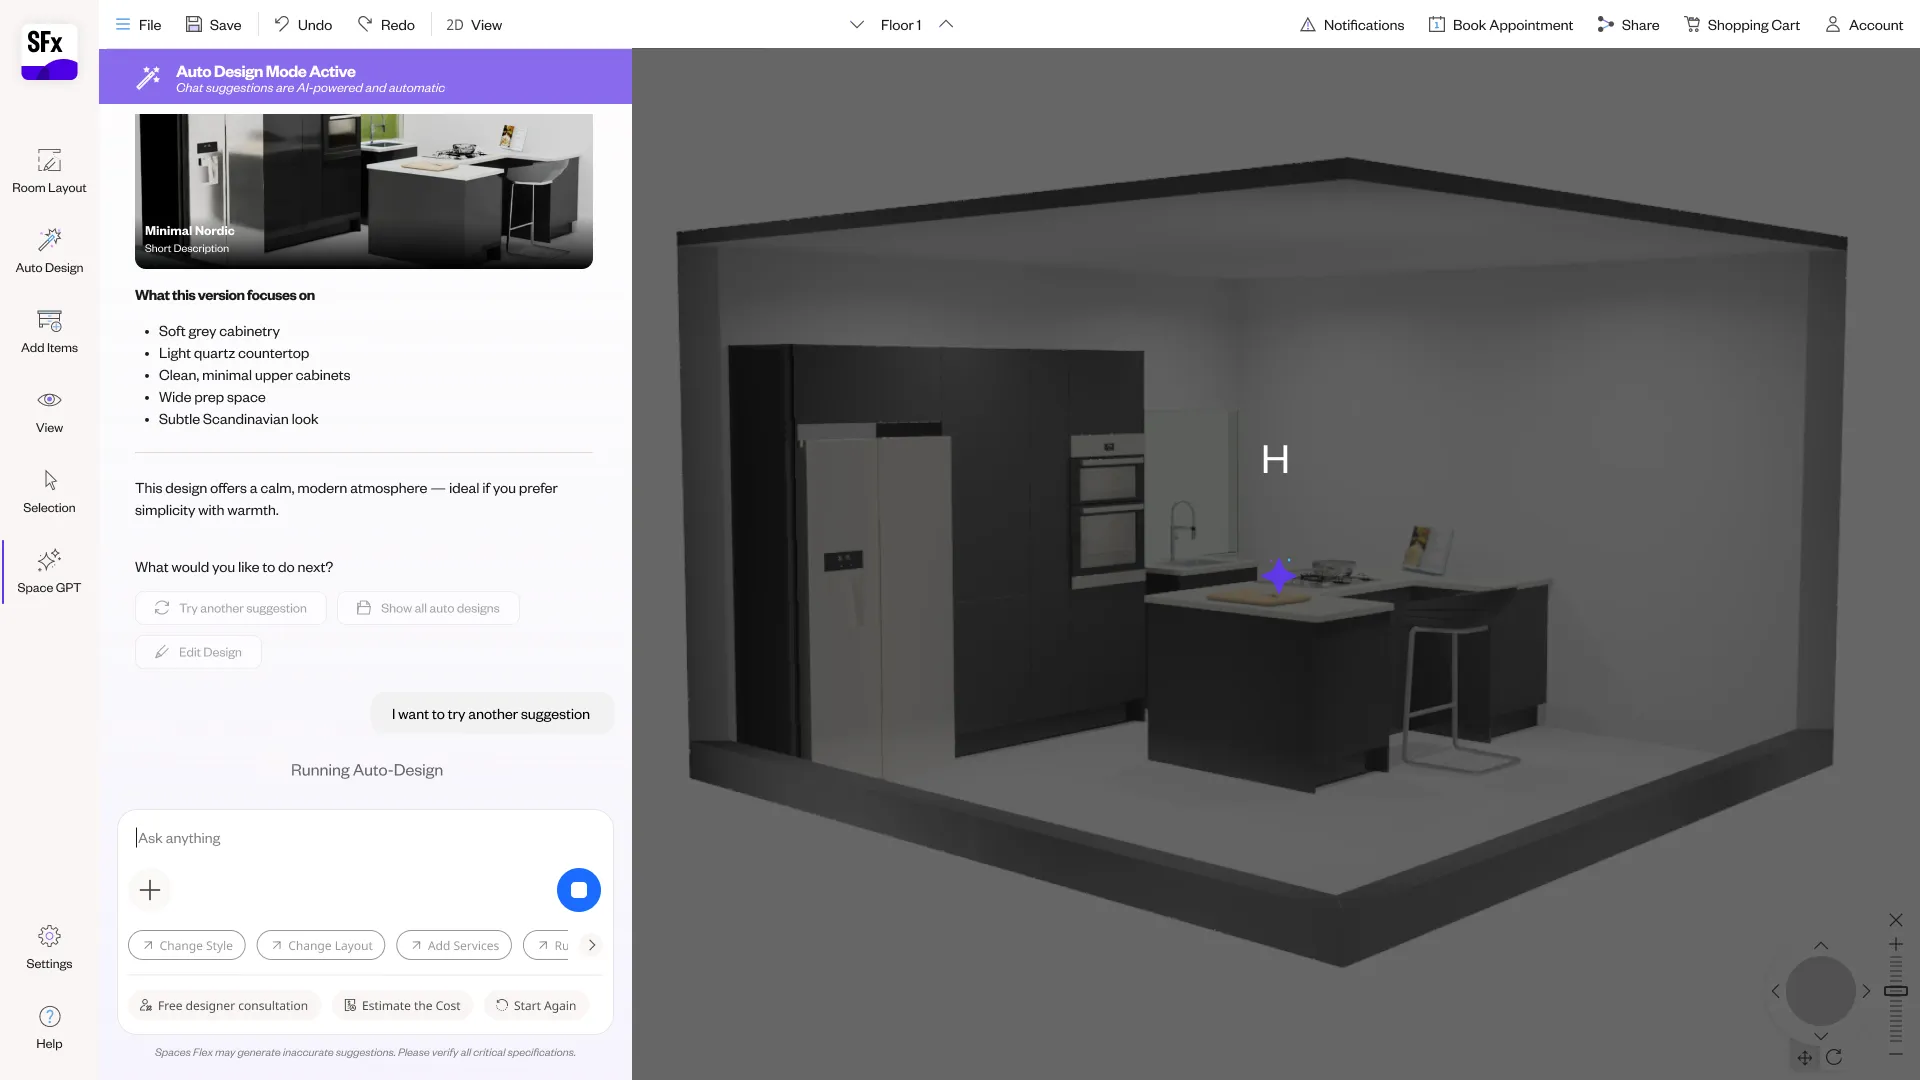Open Book Appointment
Image resolution: width=1920 pixels, height=1080 pixels.
tap(1500, 24)
